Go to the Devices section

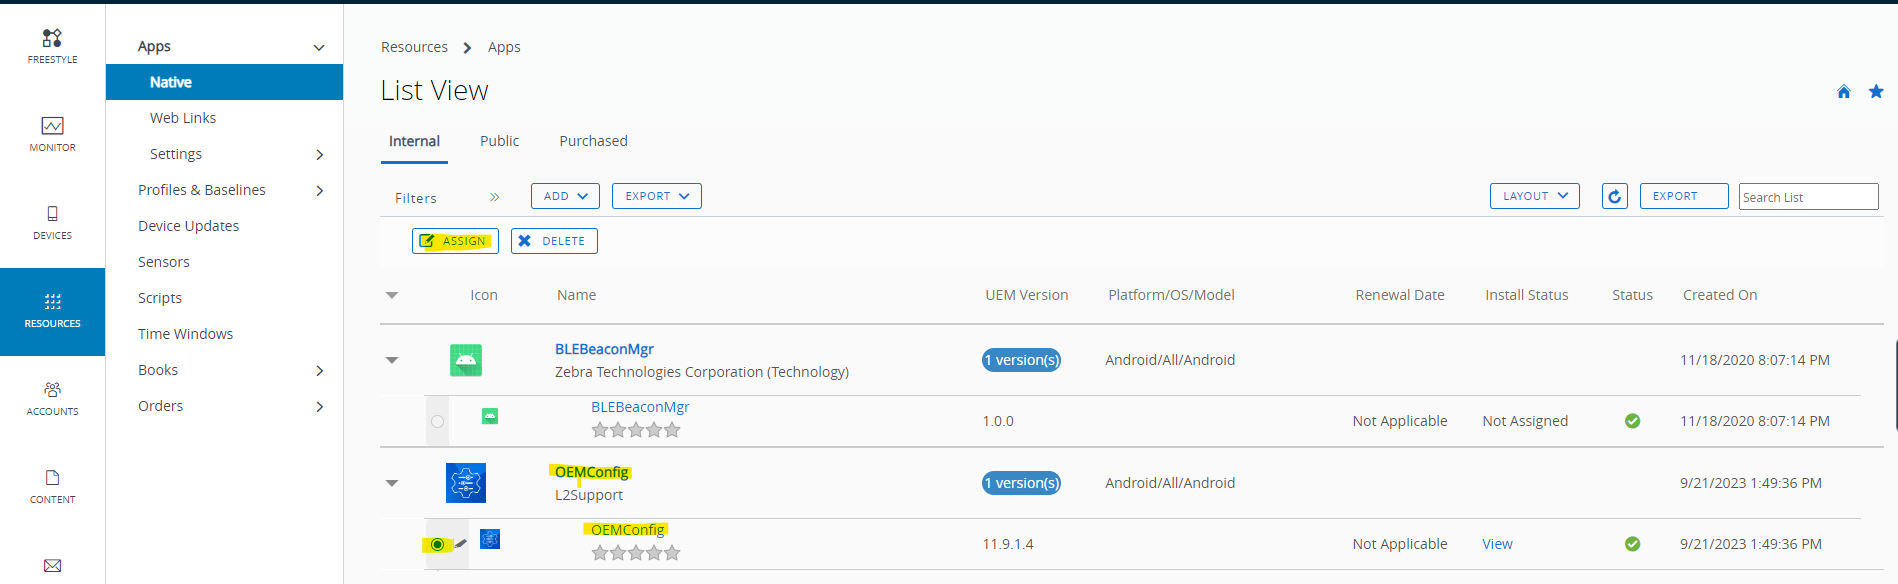(x=52, y=223)
